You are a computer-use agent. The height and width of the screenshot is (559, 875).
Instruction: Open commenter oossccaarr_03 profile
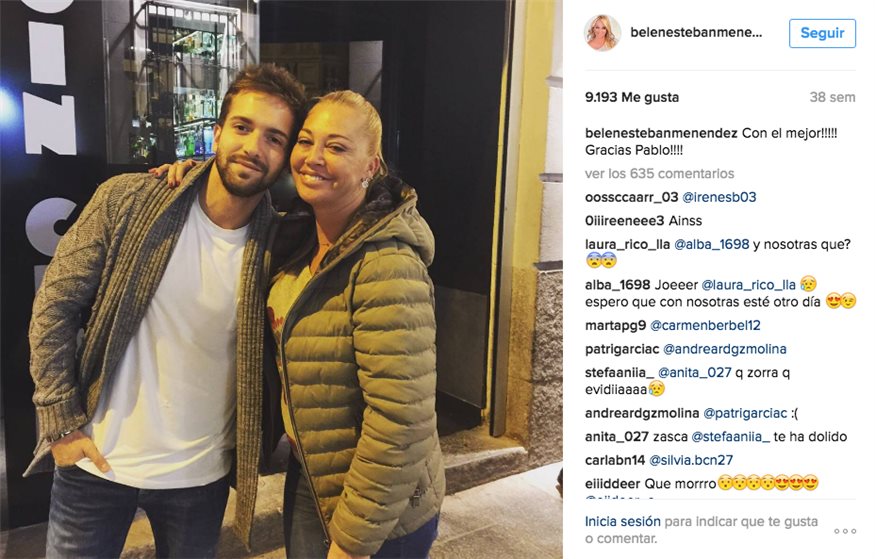tap(631, 197)
